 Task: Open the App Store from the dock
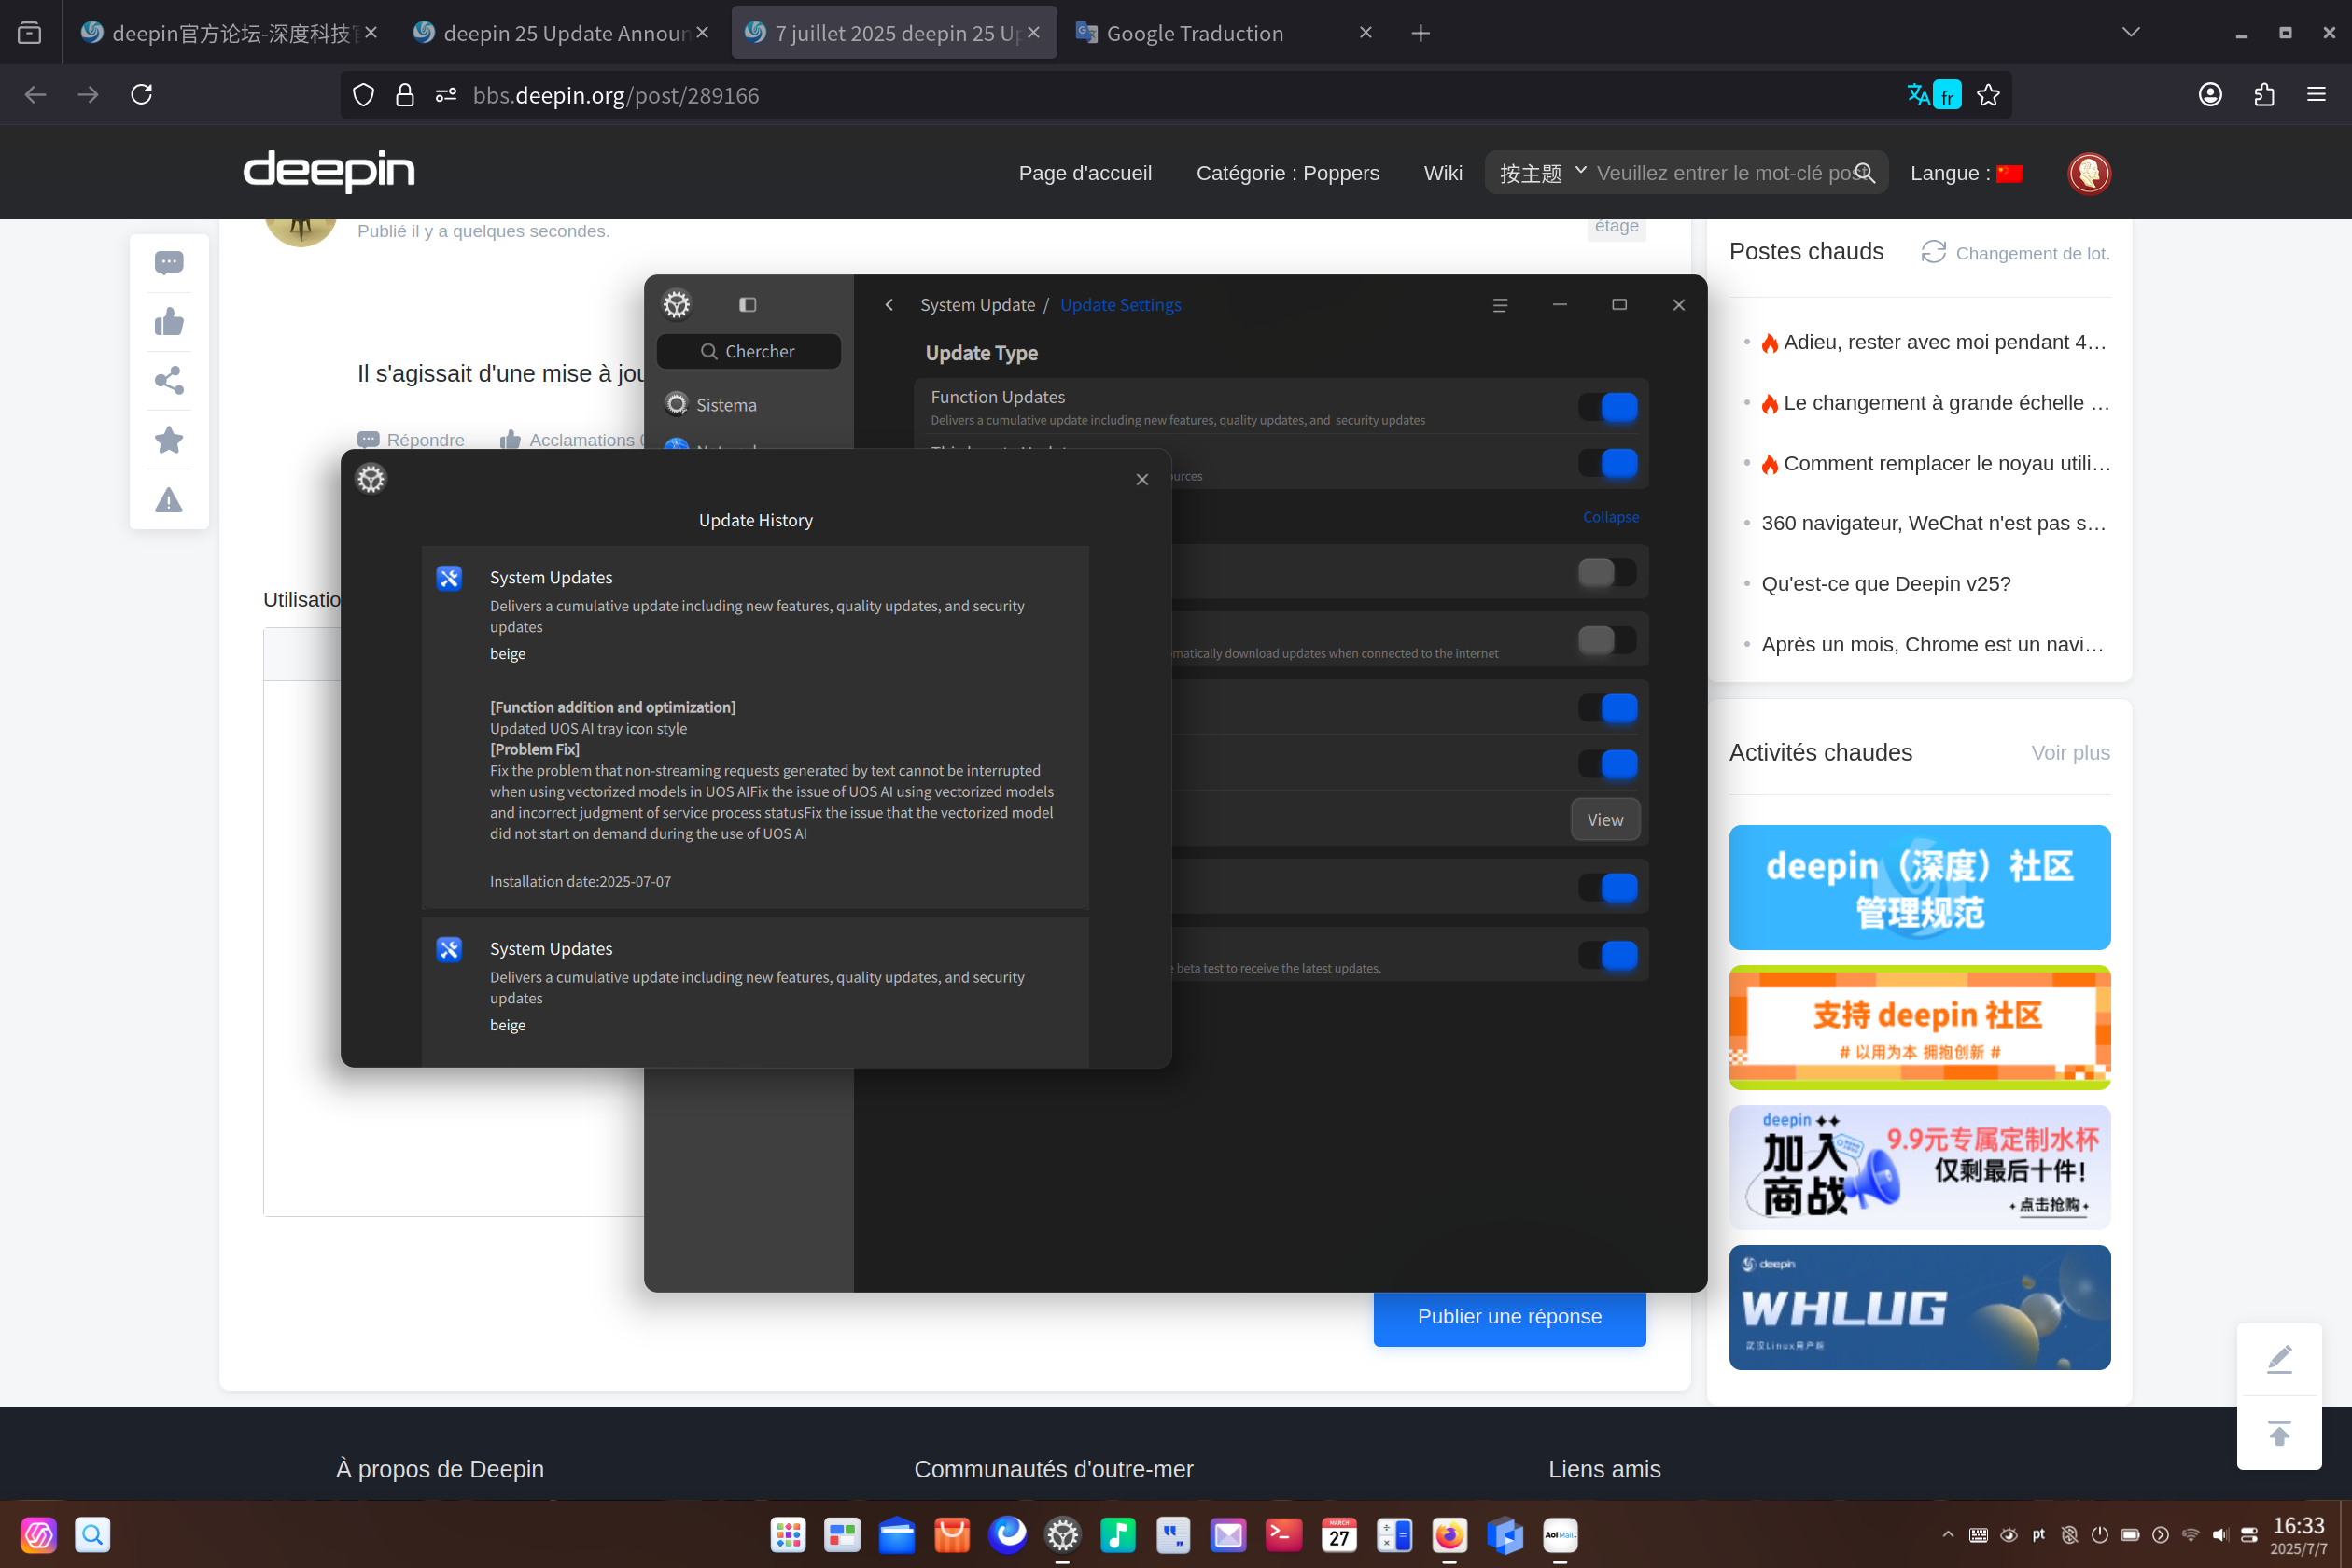[x=952, y=1535]
